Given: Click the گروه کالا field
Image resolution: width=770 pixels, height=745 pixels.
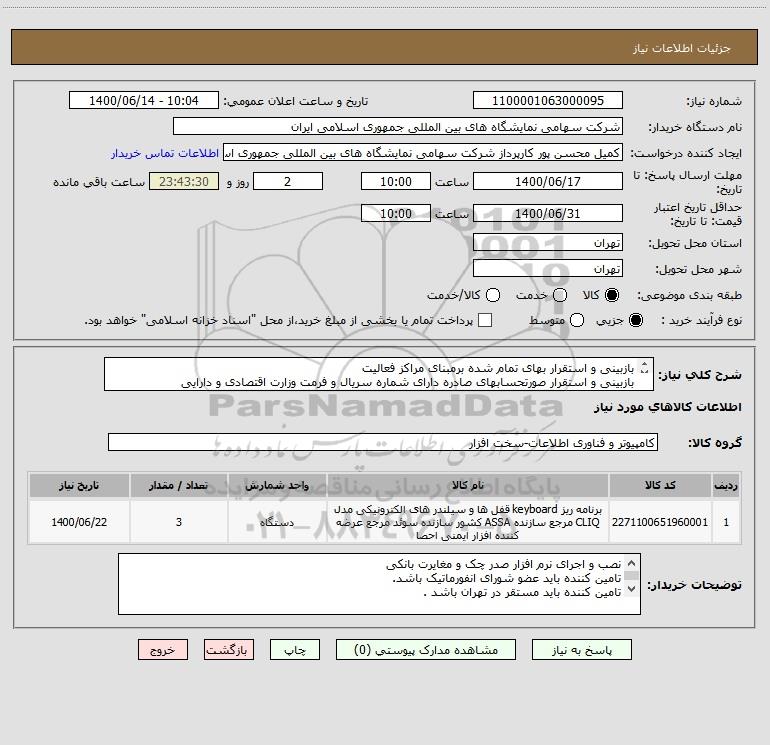Looking at the screenshot, I should click(383, 442).
